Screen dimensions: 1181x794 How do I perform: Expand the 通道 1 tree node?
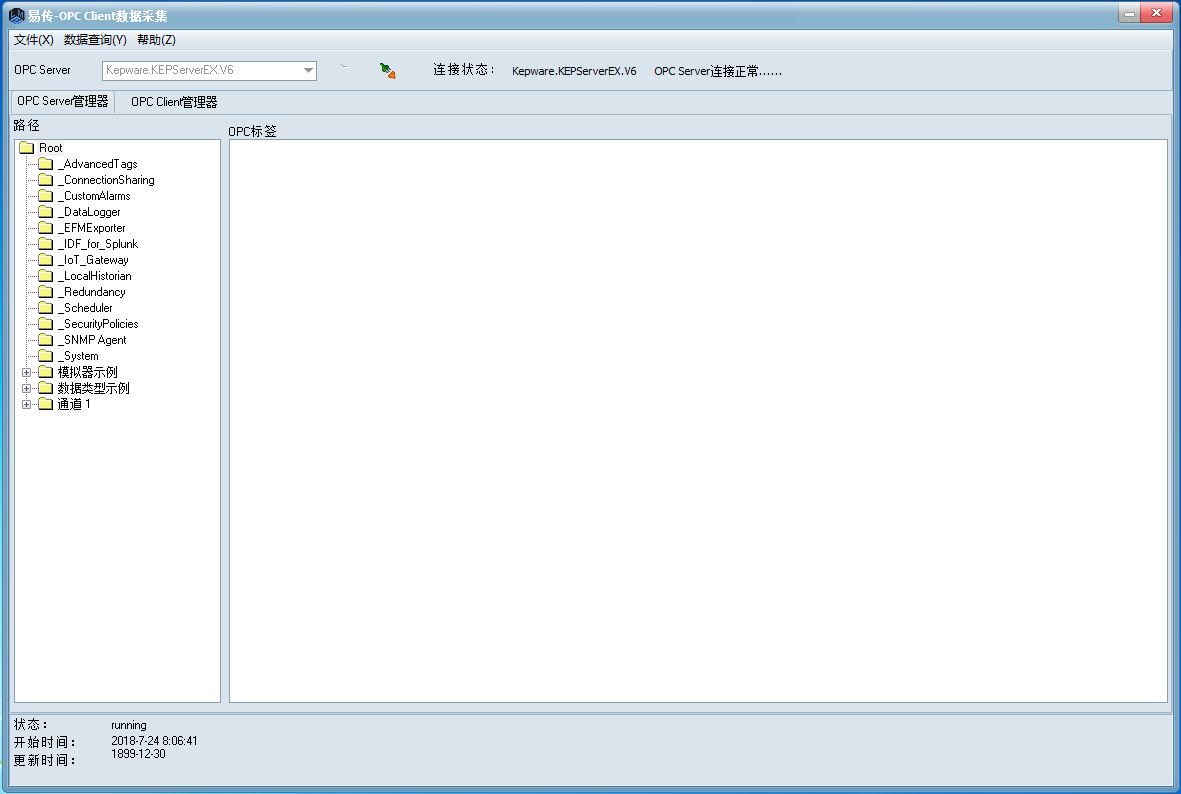coord(26,404)
